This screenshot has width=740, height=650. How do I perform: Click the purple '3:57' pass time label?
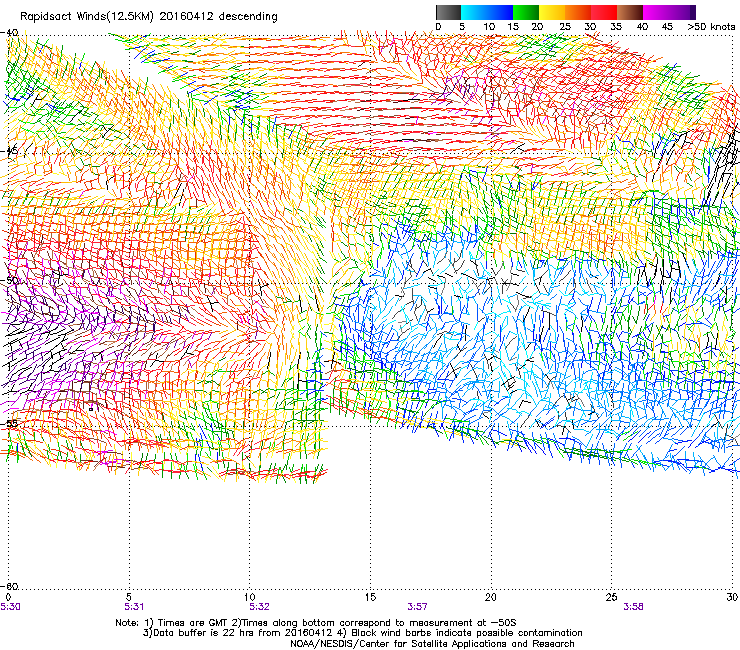(x=418, y=607)
